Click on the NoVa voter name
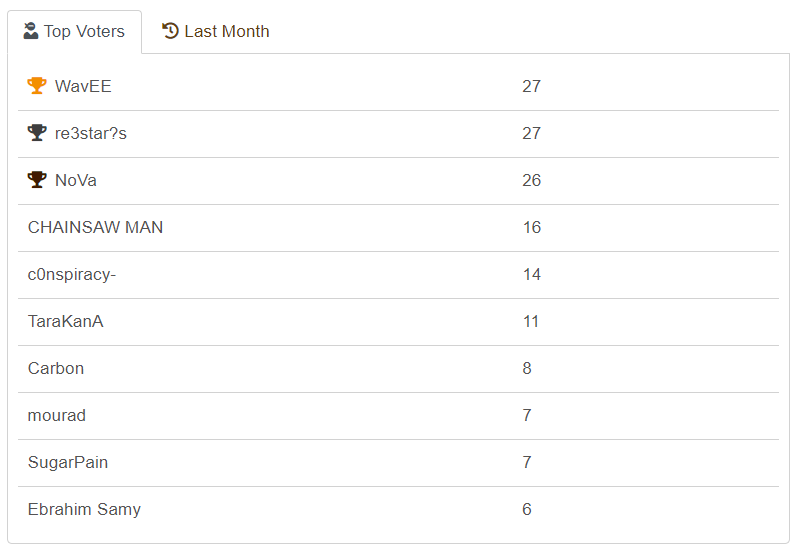 pyautogui.click(x=76, y=180)
